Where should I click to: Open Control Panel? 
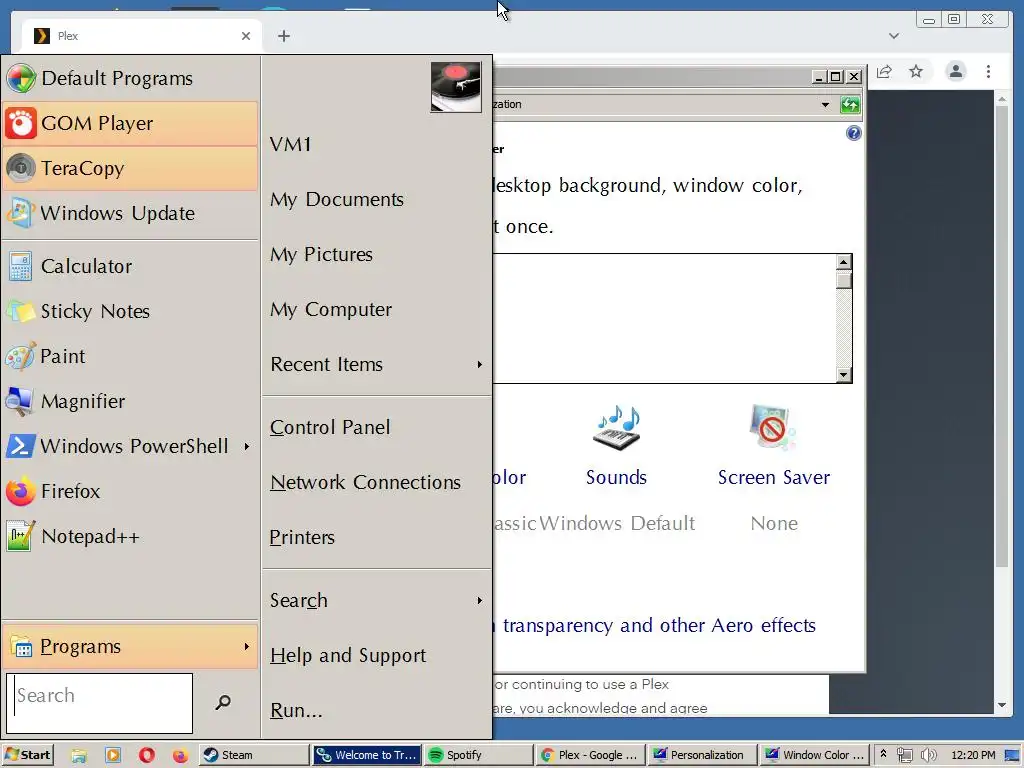(377, 427)
